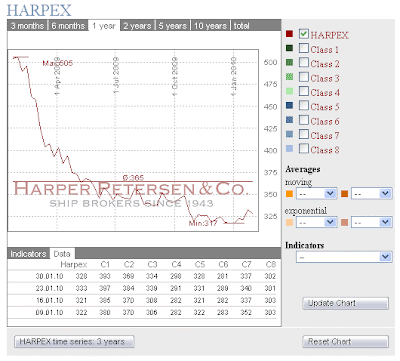Open the Indicators tab below chart
Screen dimensions: 400x361
point(28,254)
